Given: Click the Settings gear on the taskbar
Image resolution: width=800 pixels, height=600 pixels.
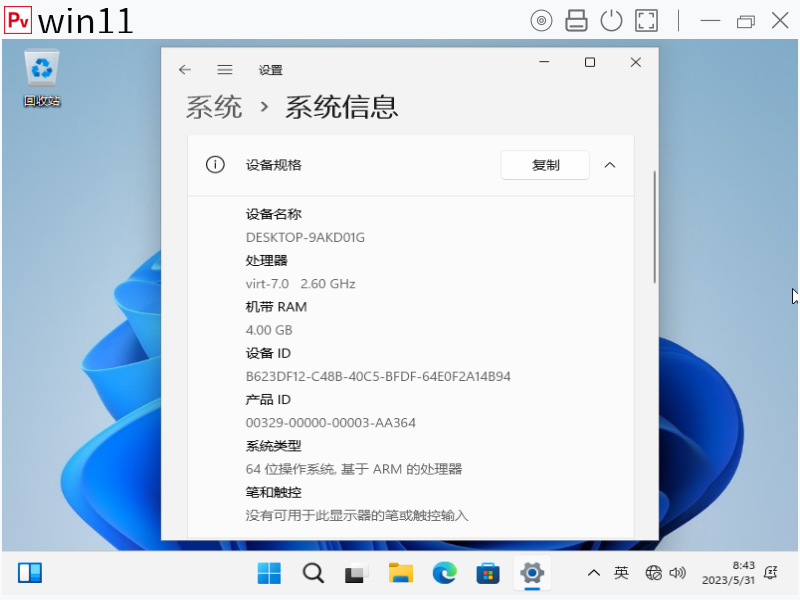Looking at the screenshot, I should click(532, 573).
